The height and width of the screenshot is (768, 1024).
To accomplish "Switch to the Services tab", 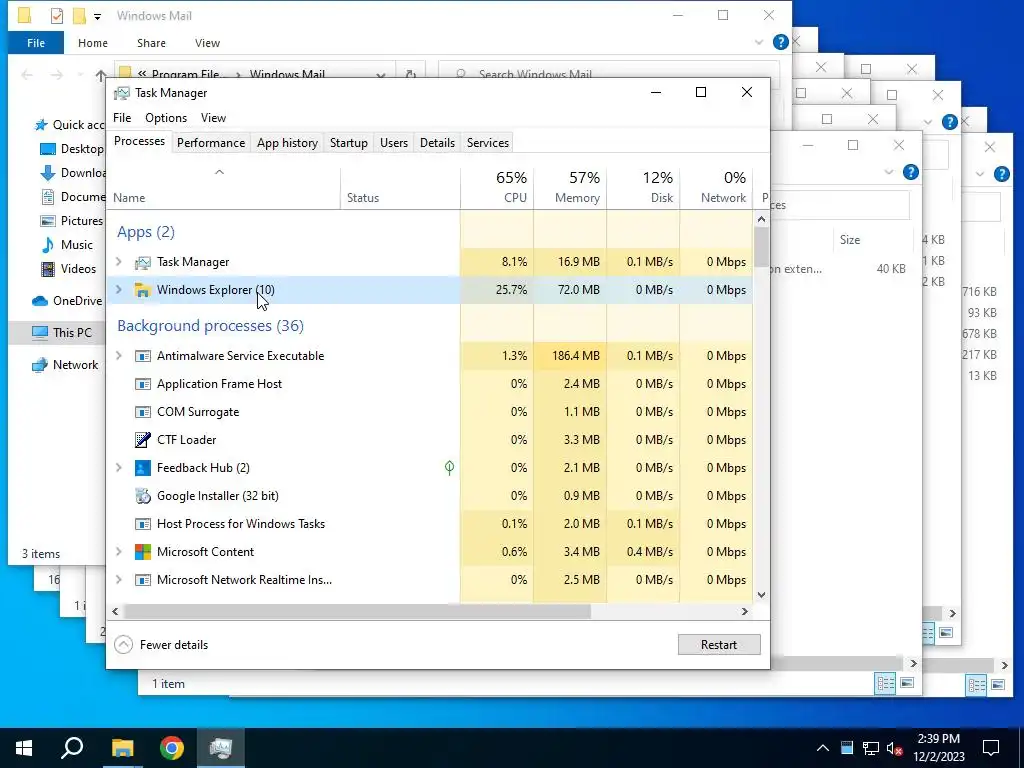I will pos(488,143).
